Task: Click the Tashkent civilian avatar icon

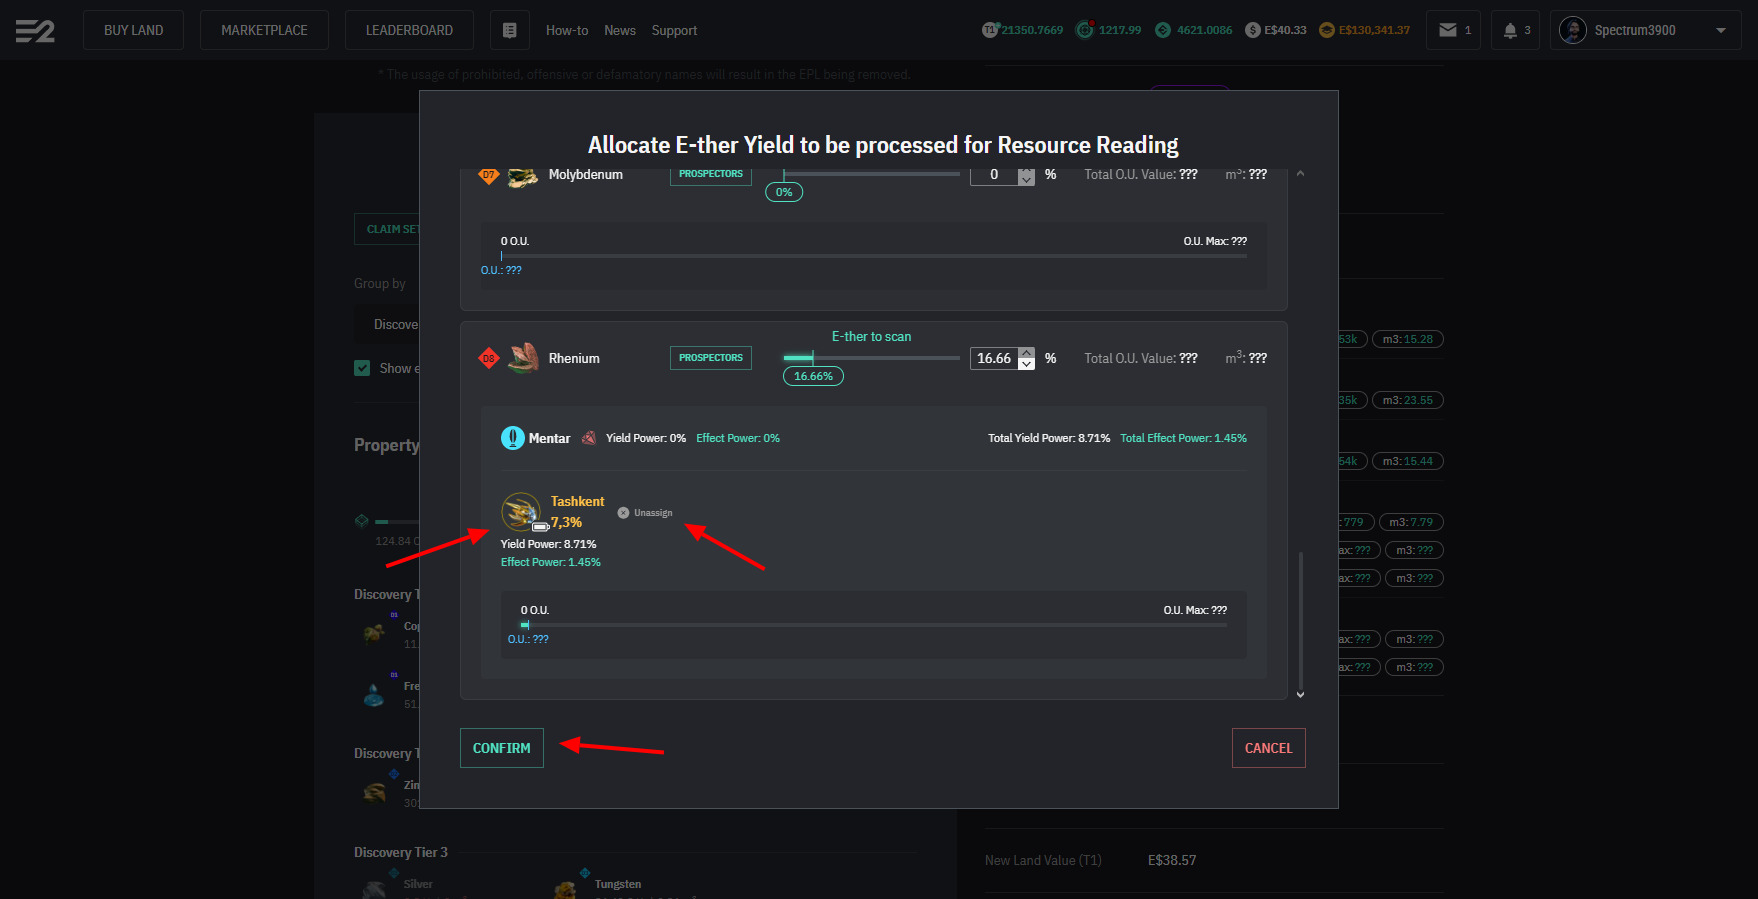Action: coord(521,512)
